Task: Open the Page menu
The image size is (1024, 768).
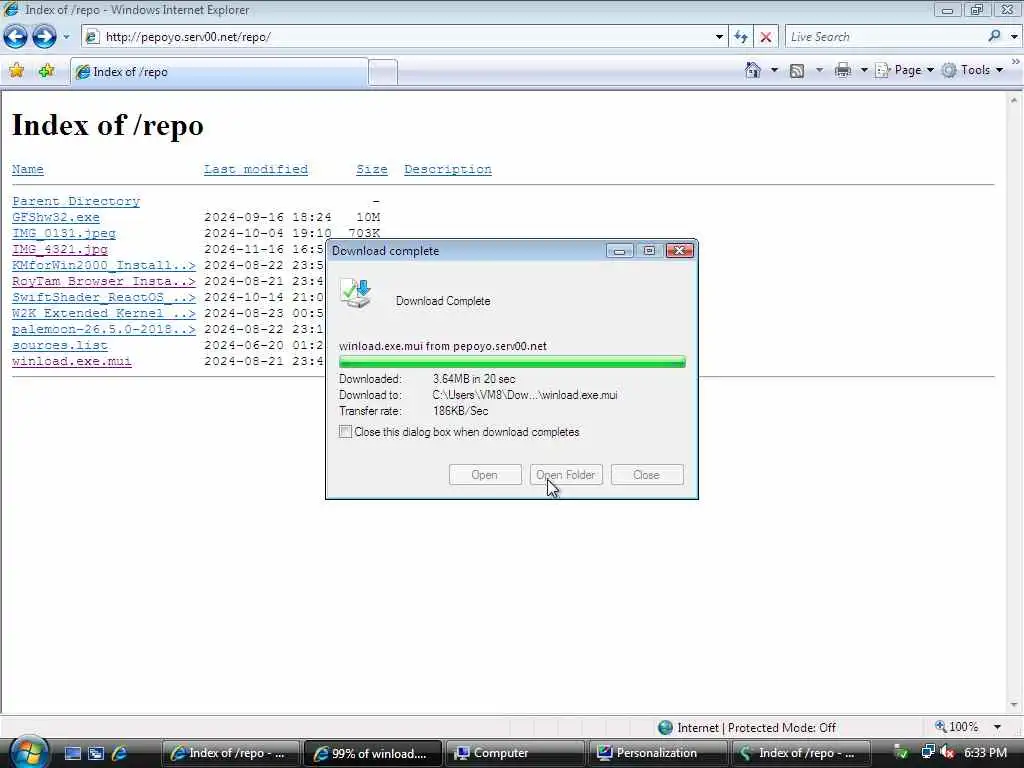Action: point(904,70)
